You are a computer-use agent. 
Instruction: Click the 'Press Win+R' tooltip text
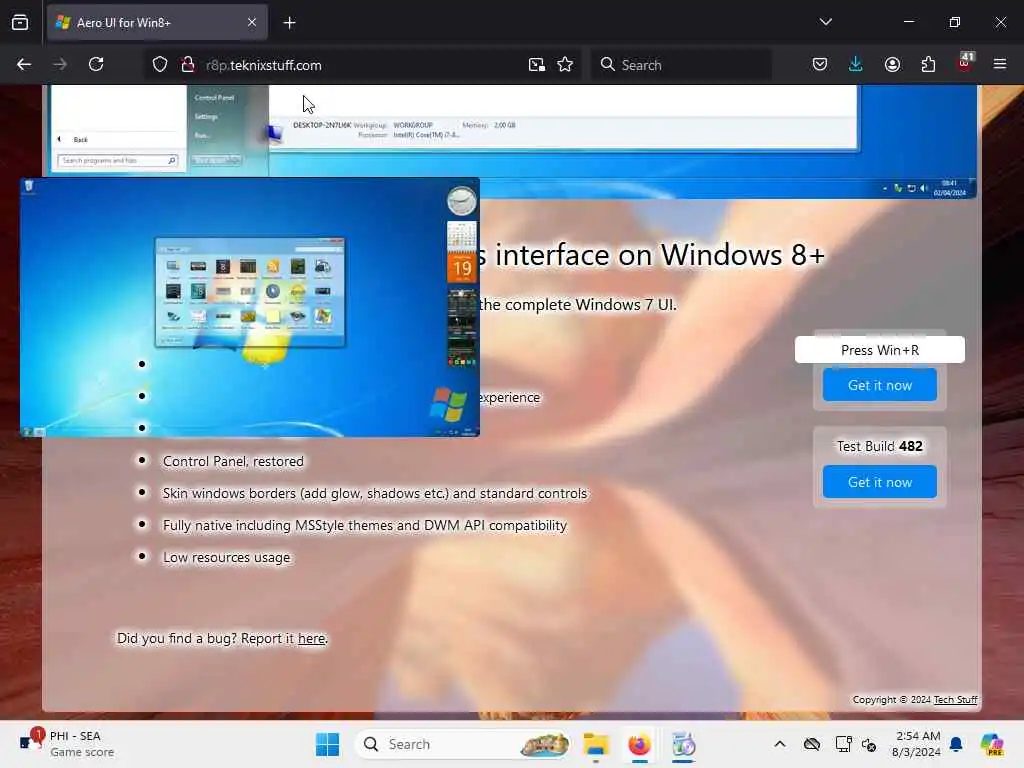880,350
